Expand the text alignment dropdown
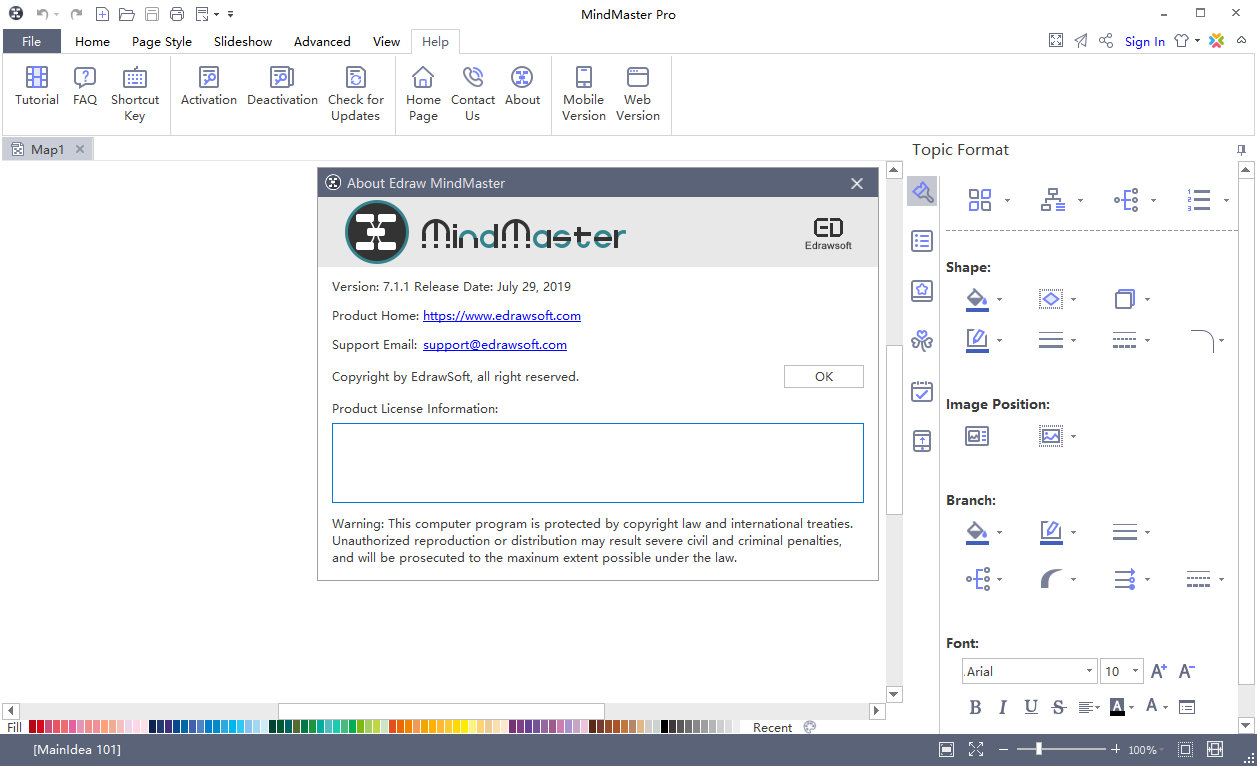 click(x=1097, y=707)
